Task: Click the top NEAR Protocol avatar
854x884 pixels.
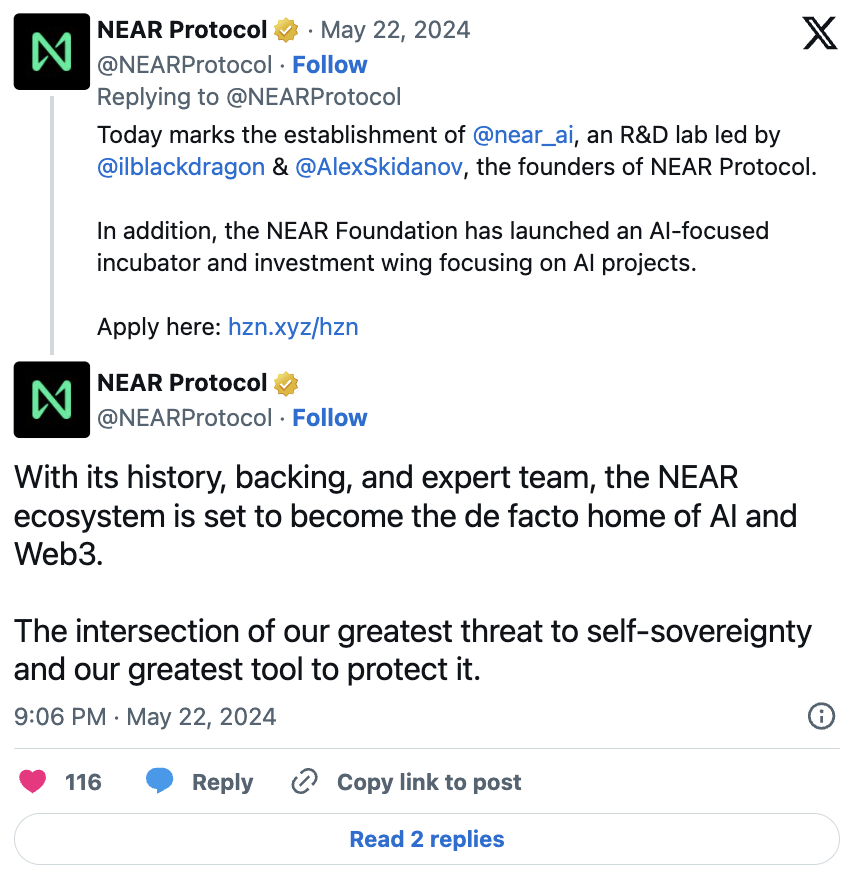Action: 52,52
